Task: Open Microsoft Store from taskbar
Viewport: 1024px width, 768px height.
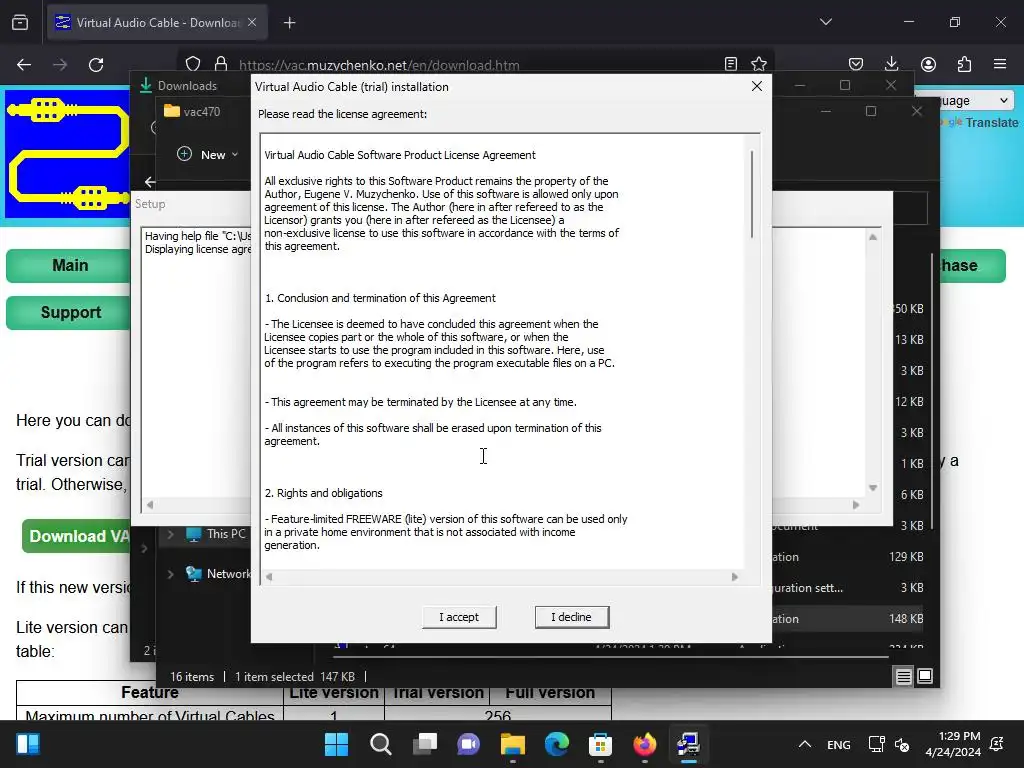Action: (600, 744)
